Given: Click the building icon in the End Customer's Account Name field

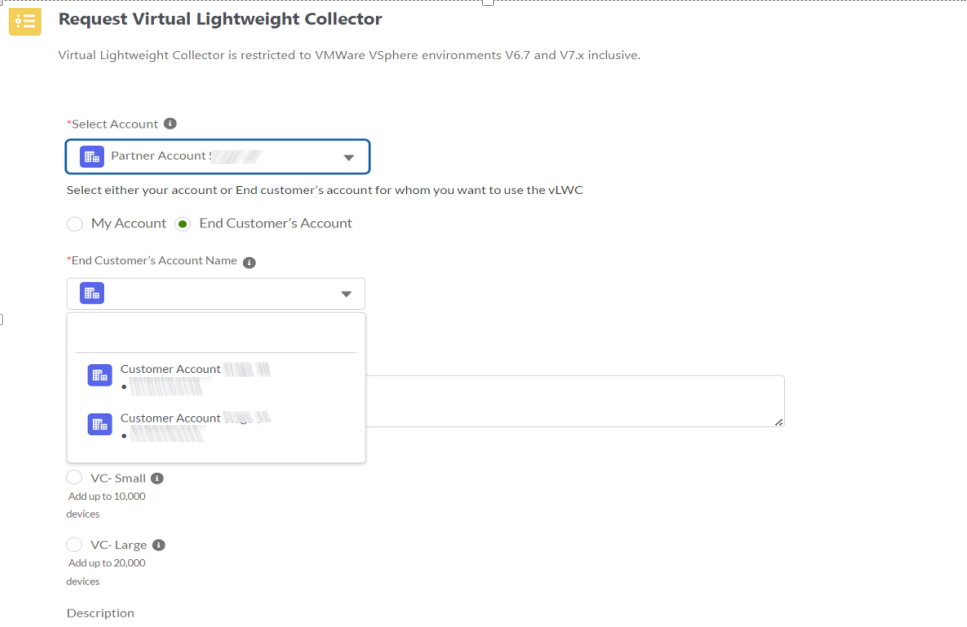Looking at the screenshot, I should [92, 293].
